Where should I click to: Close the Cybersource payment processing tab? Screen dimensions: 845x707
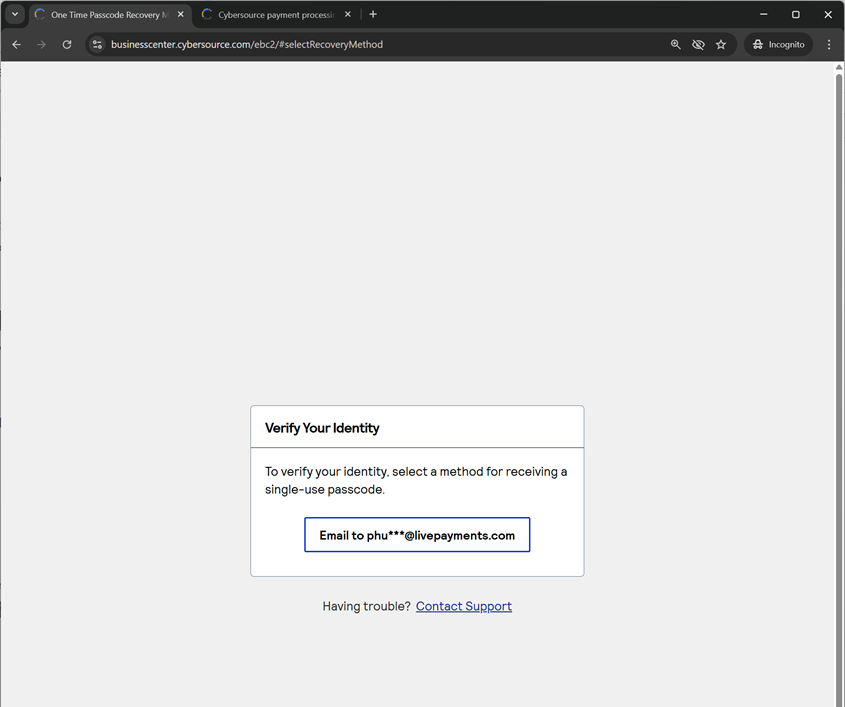(348, 15)
